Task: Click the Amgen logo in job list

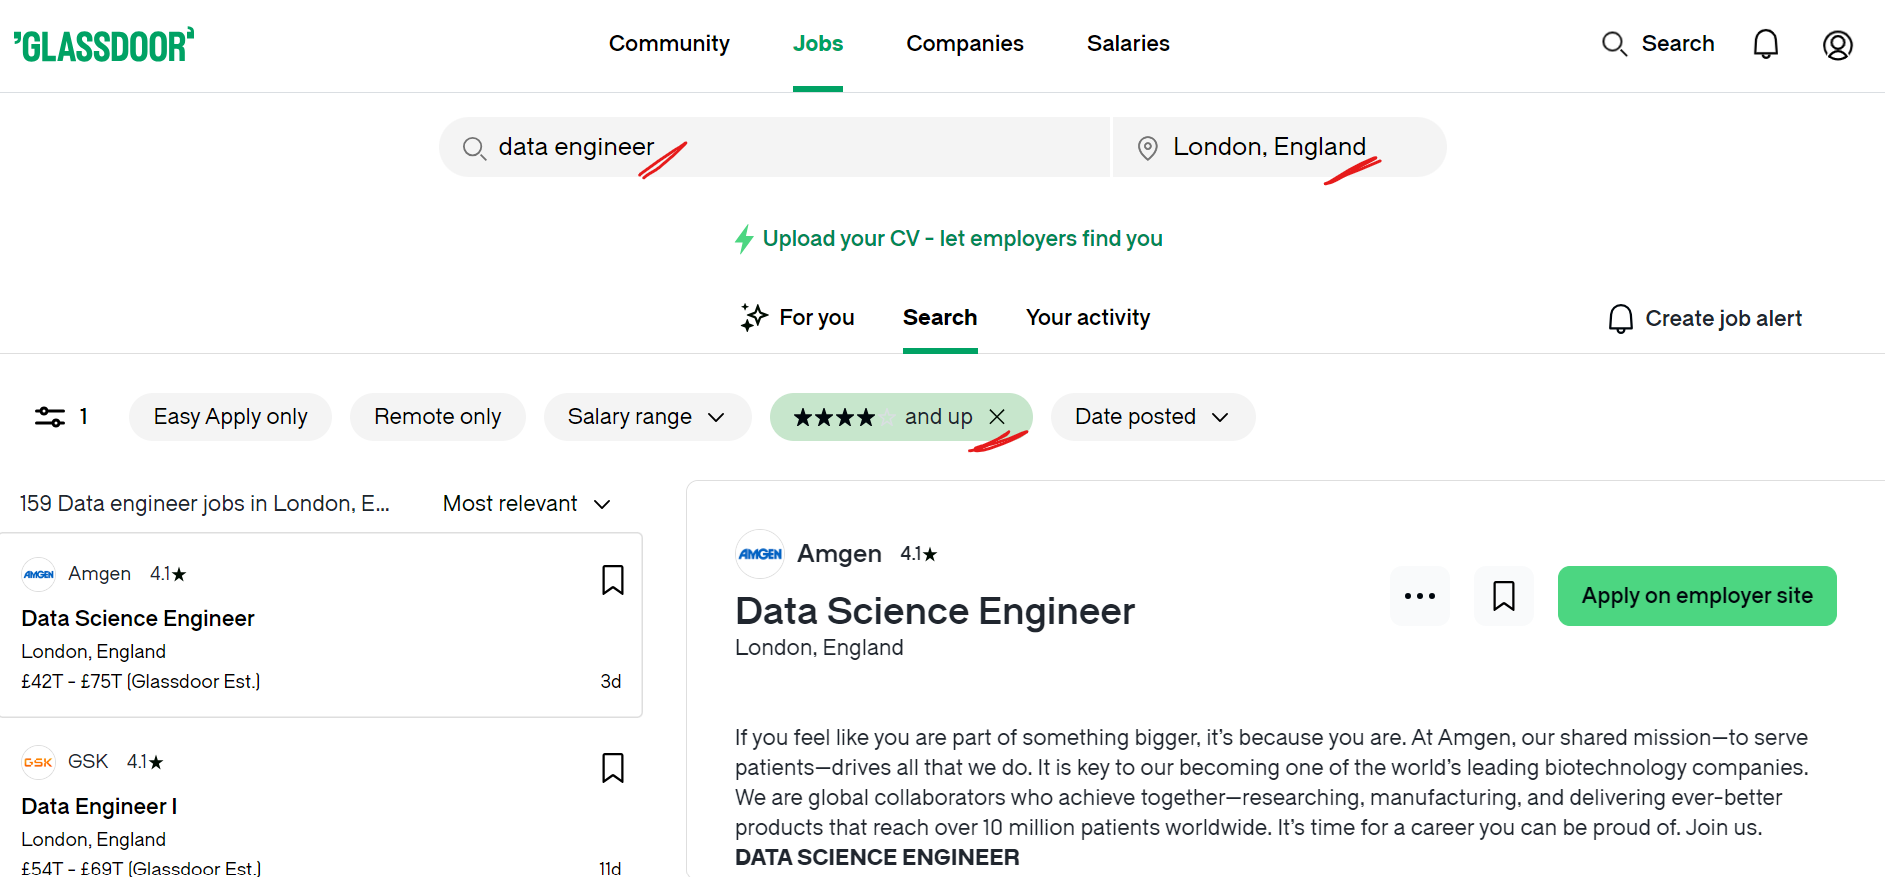Action: coord(39,574)
